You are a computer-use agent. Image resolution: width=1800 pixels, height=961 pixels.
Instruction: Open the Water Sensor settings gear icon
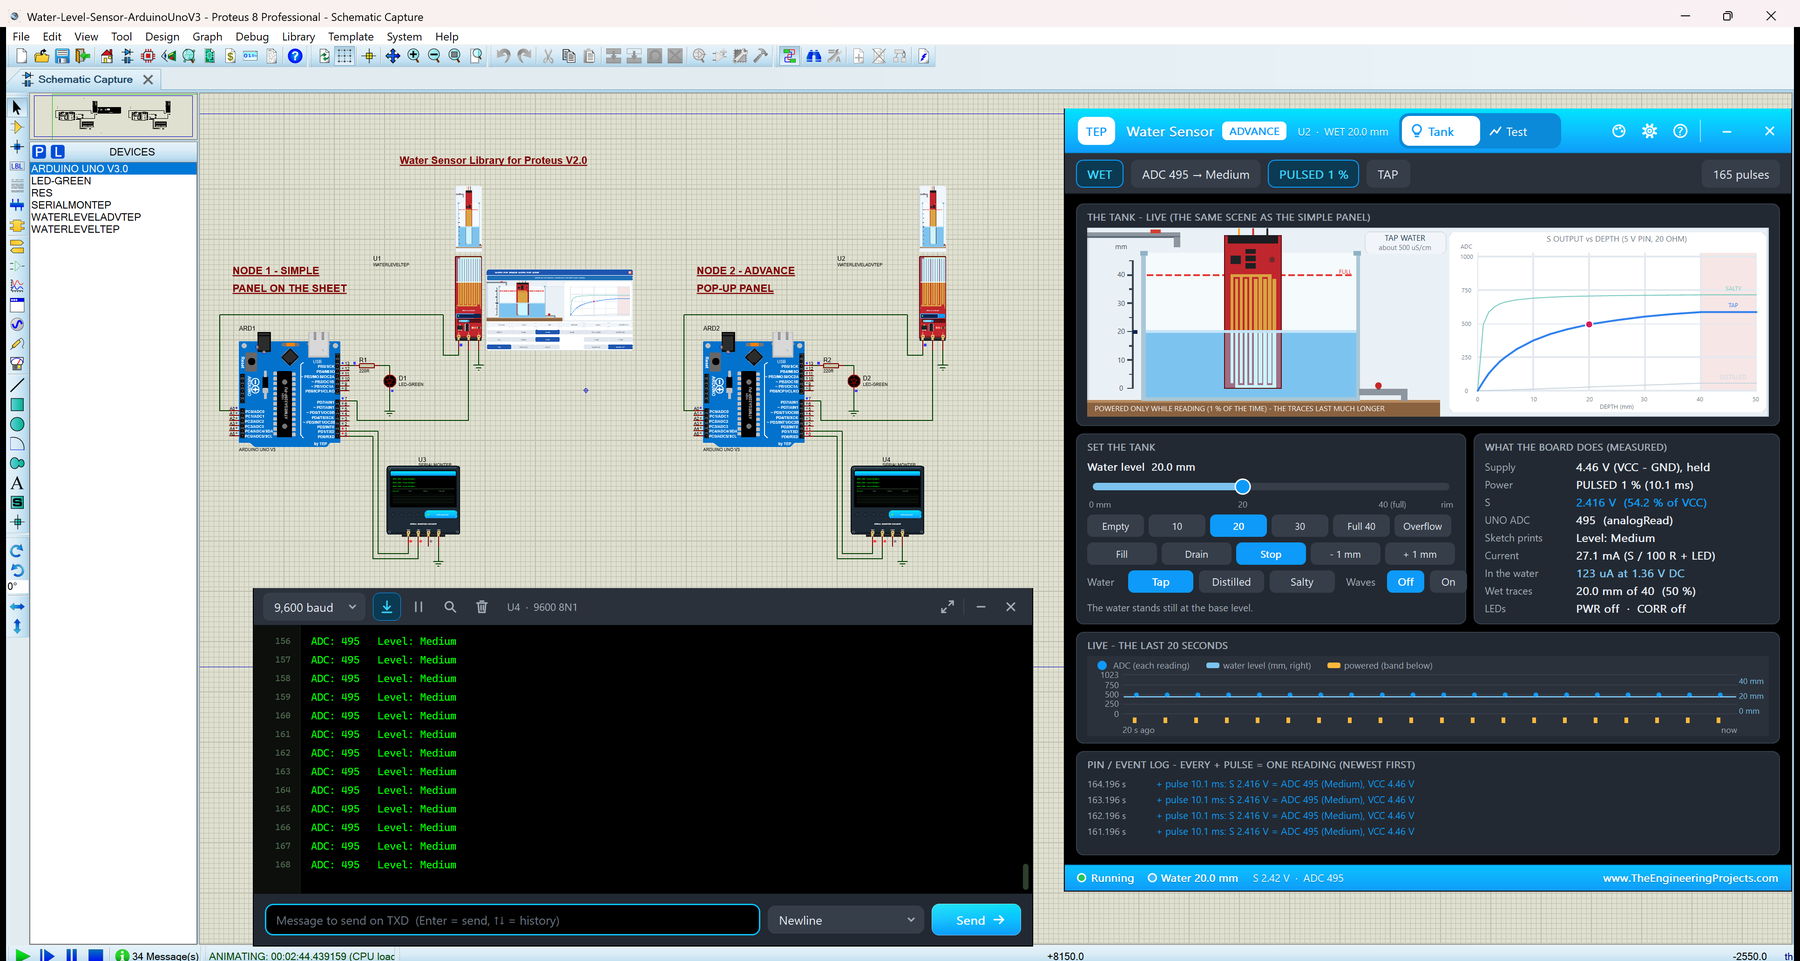click(x=1650, y=131)
